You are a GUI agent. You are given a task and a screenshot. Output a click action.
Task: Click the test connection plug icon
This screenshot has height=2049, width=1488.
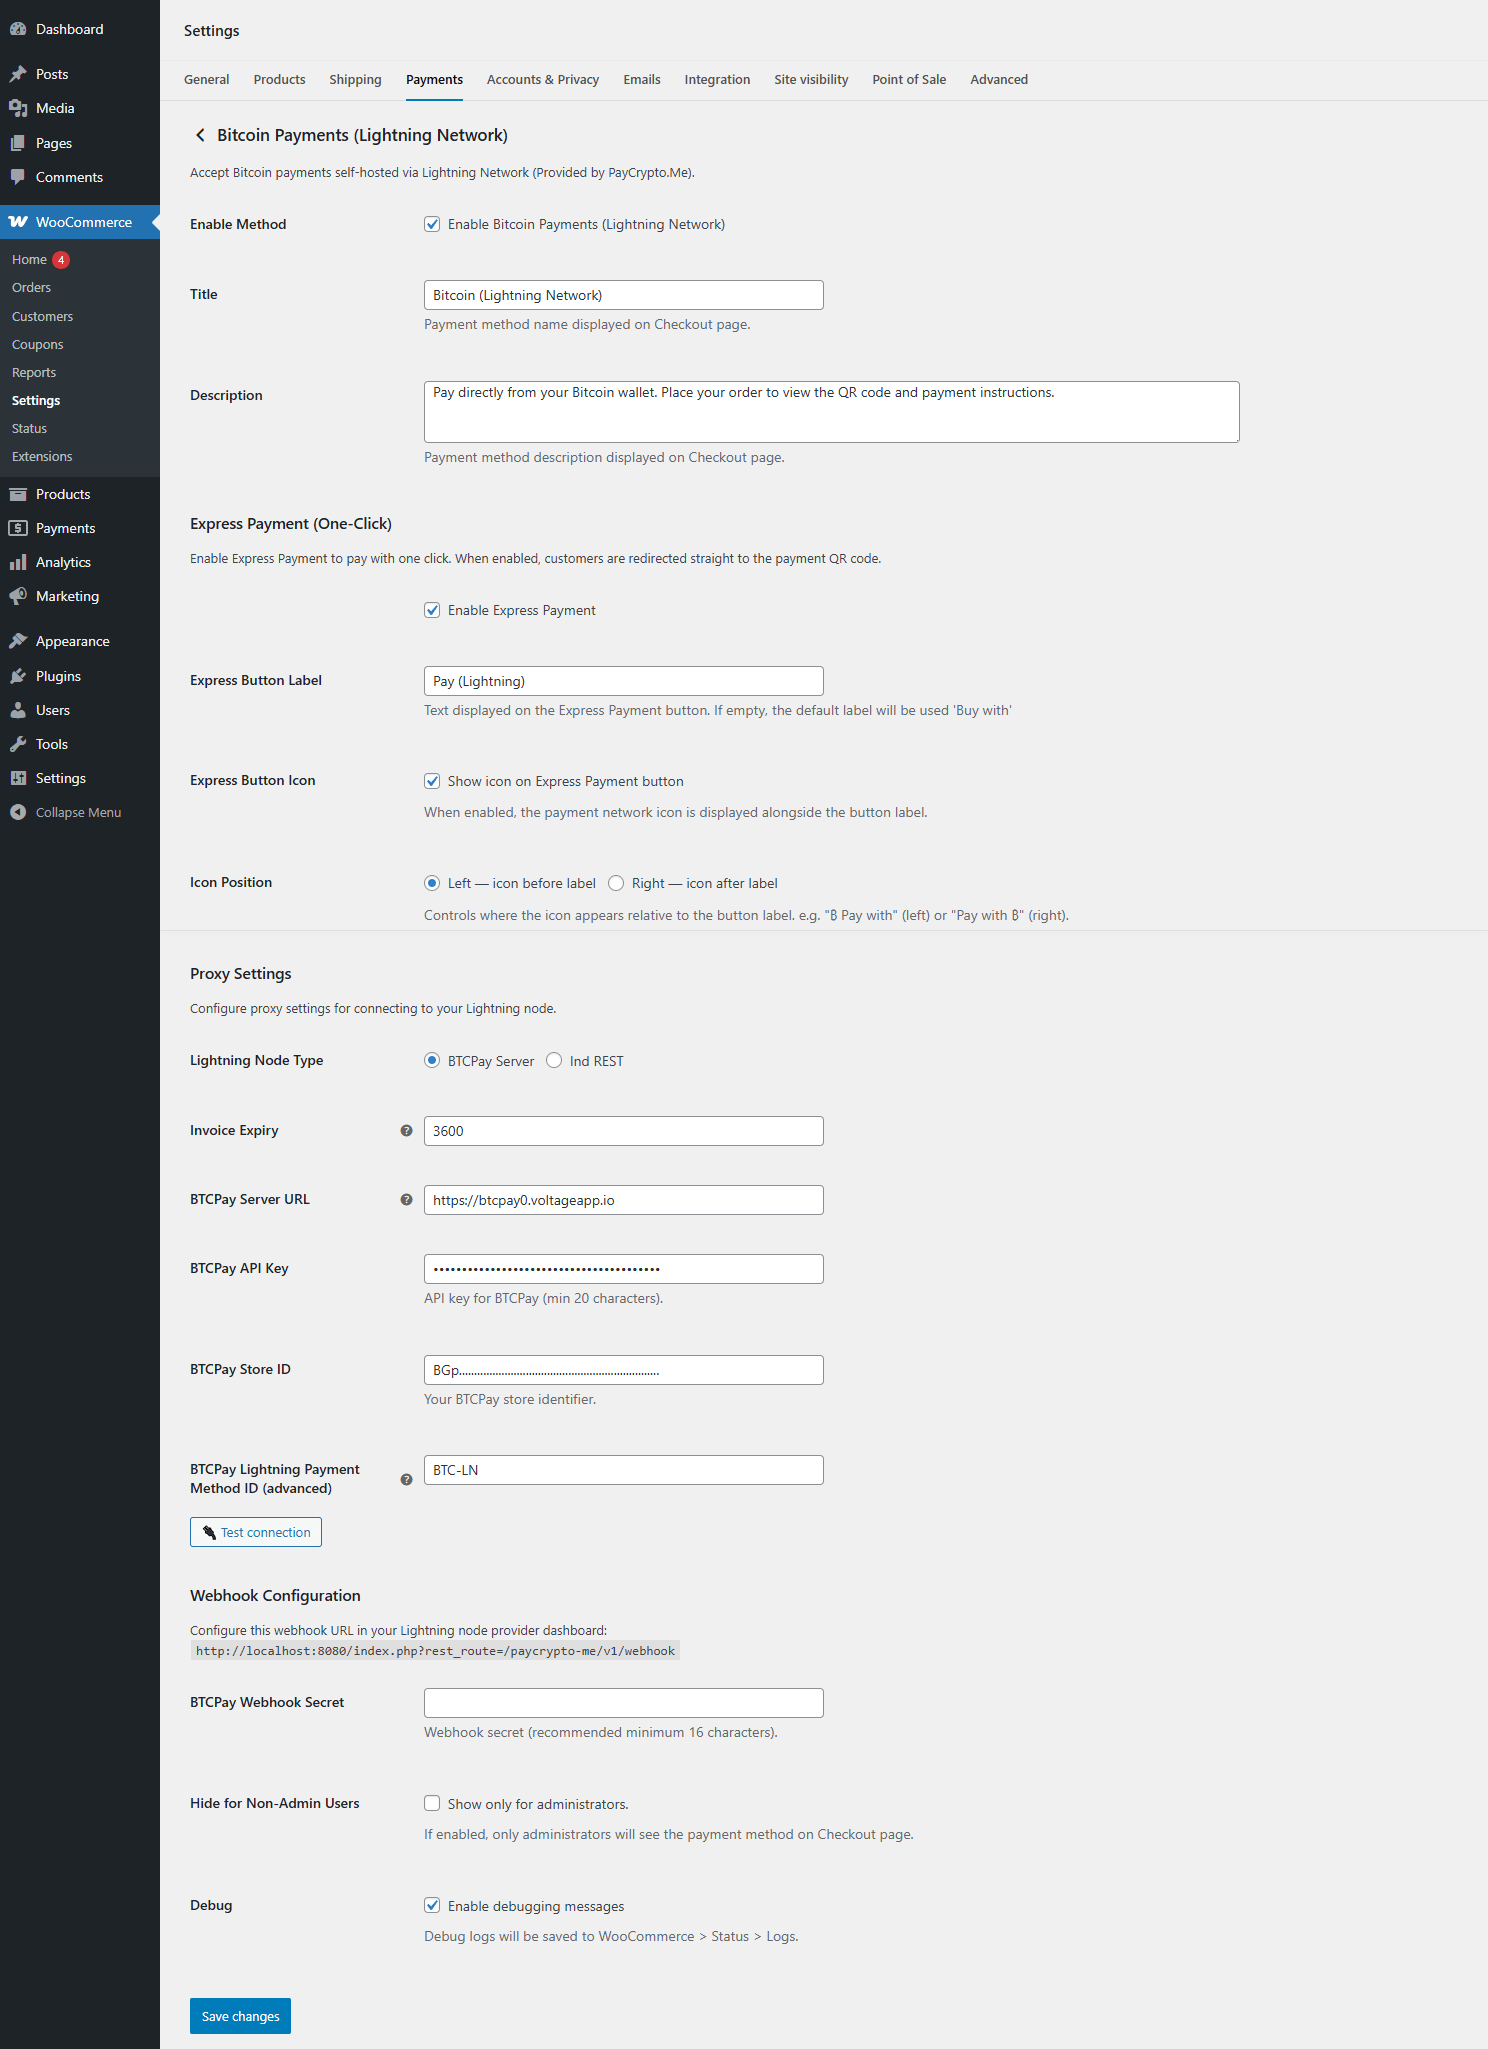[x=209, y=1532]
